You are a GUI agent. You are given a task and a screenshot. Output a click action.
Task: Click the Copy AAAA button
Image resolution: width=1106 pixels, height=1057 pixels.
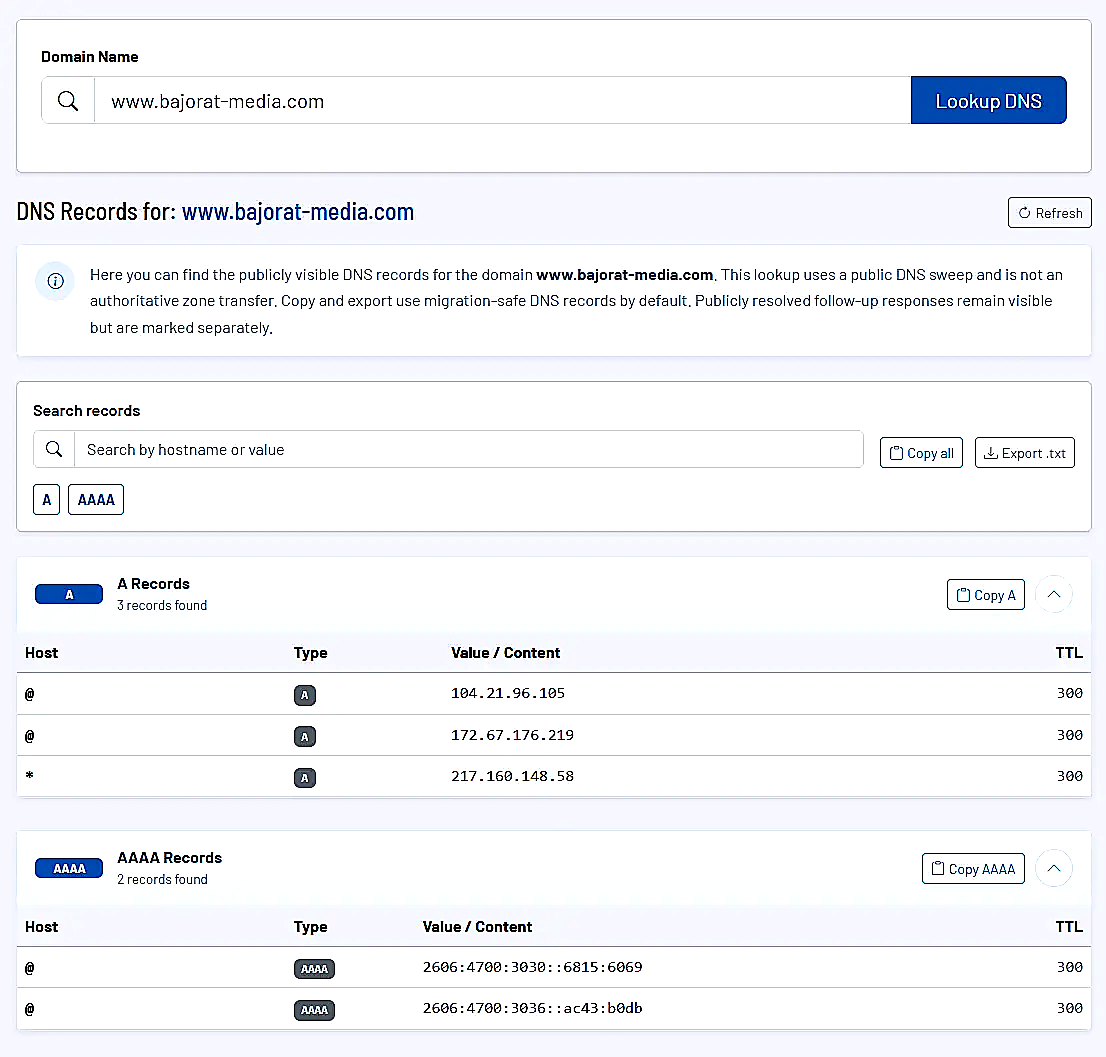point(973,869)
